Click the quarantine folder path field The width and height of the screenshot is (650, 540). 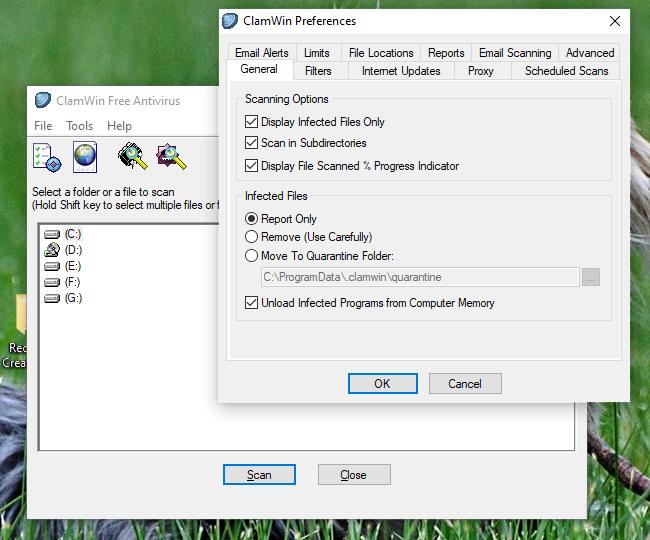(420, 277)
